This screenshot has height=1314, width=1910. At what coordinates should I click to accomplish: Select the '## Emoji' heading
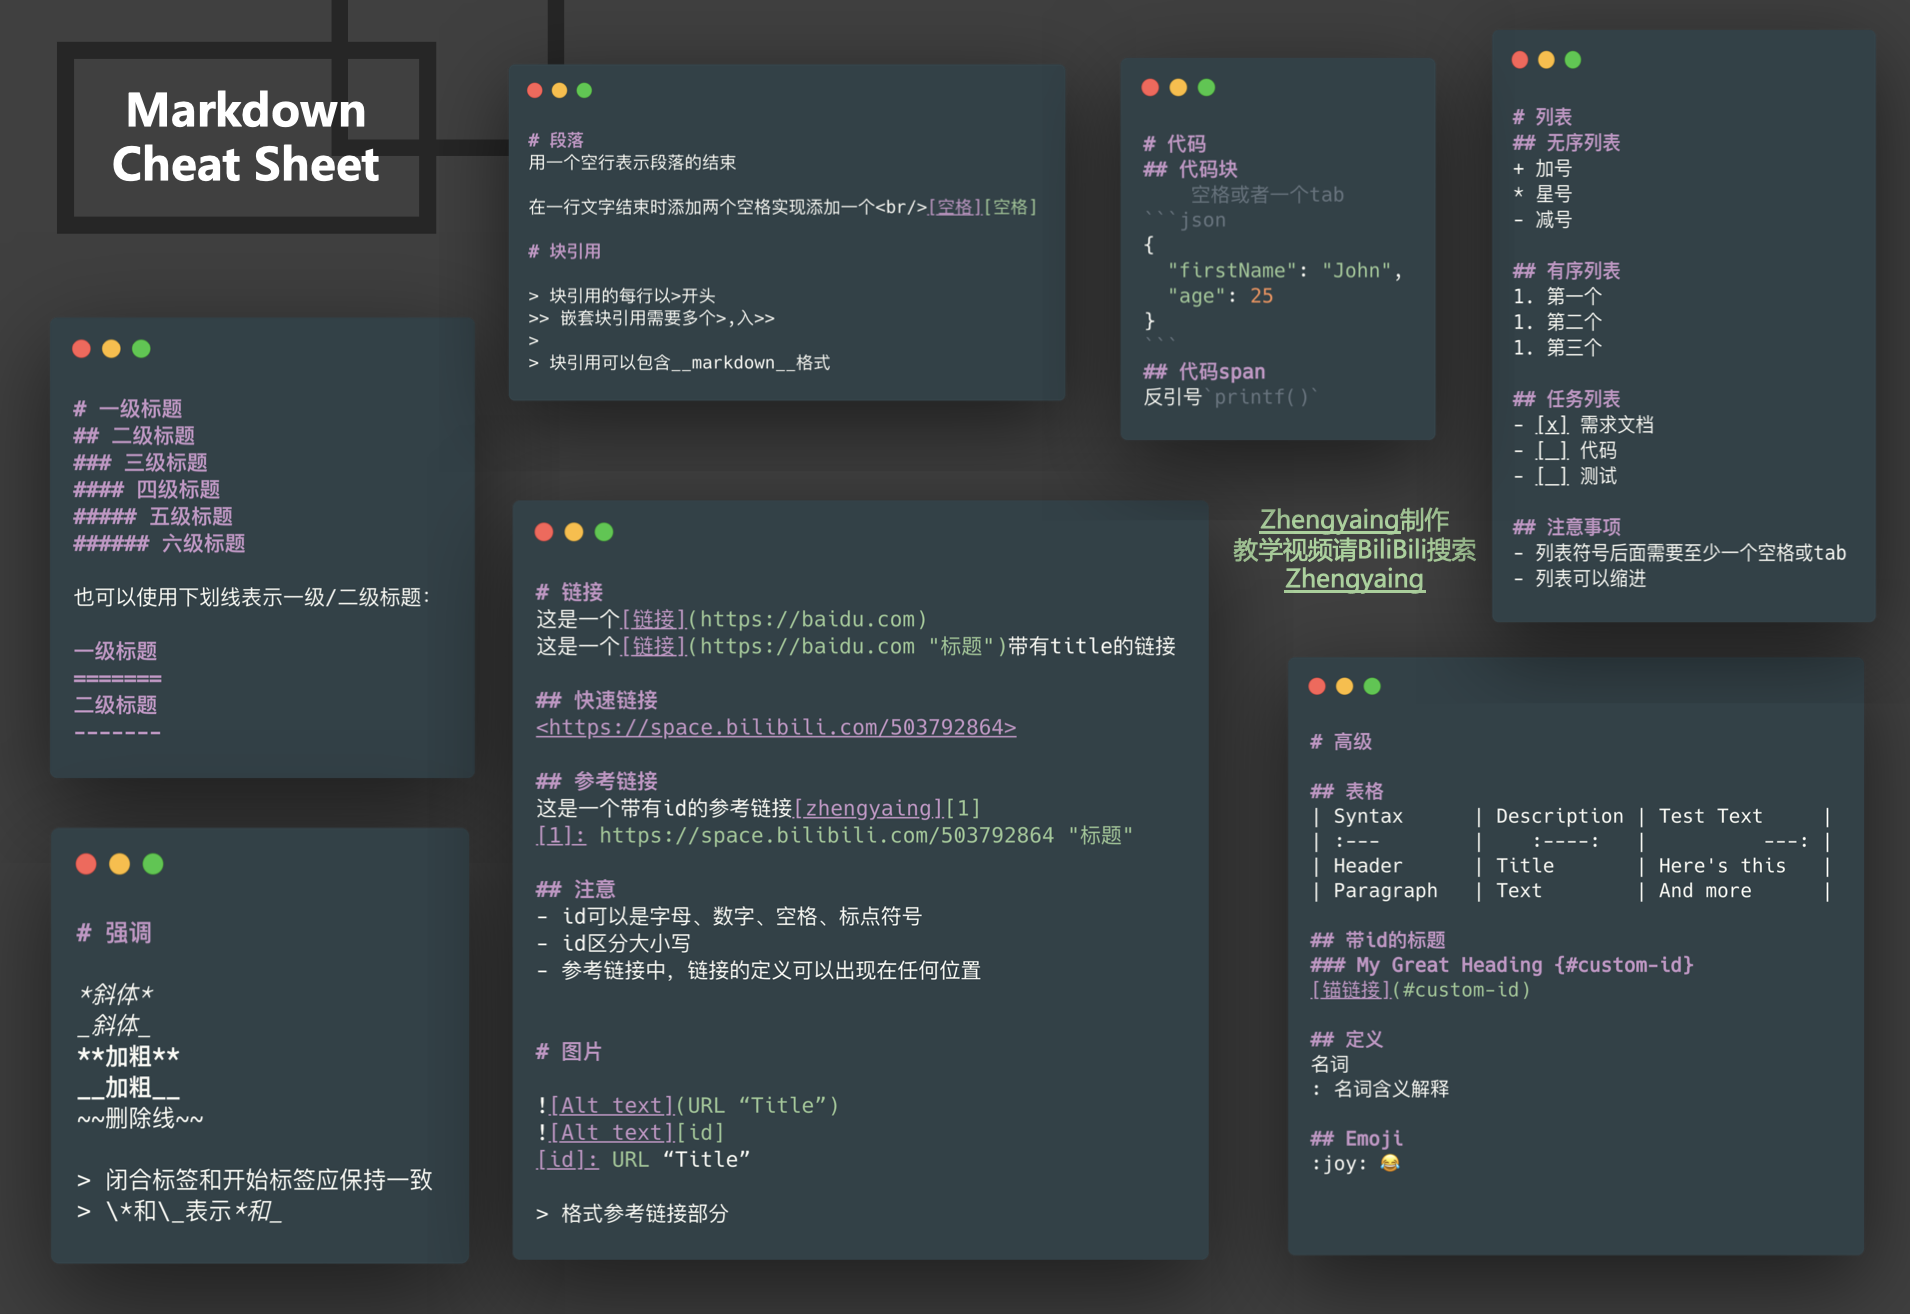pyautogui.click(x=1357, y=1139)
